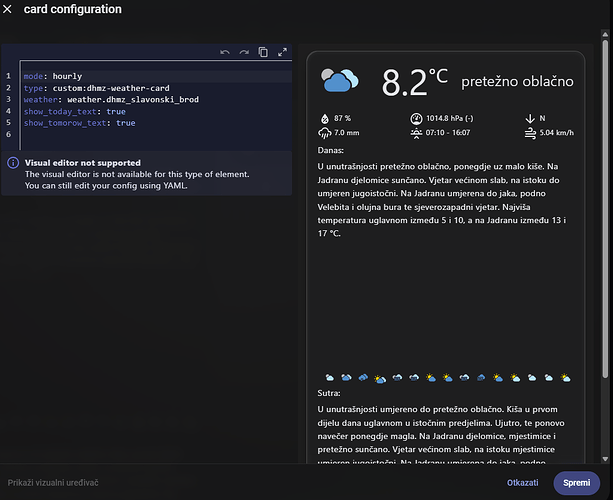
Task: Click the last hourly forecast icon
Action: point(566,378)
